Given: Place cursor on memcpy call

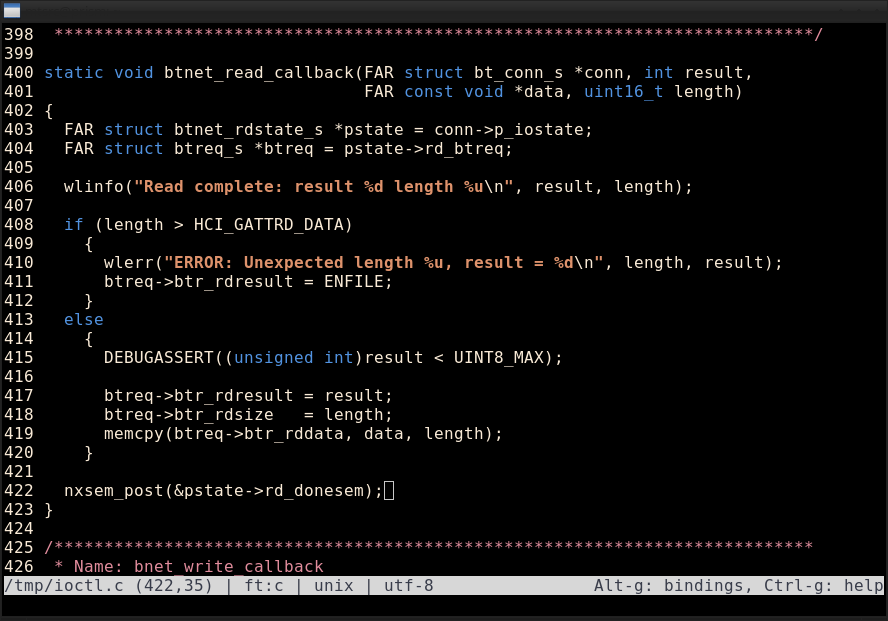Looking at the screenshot, I should [x=133, y=434].
